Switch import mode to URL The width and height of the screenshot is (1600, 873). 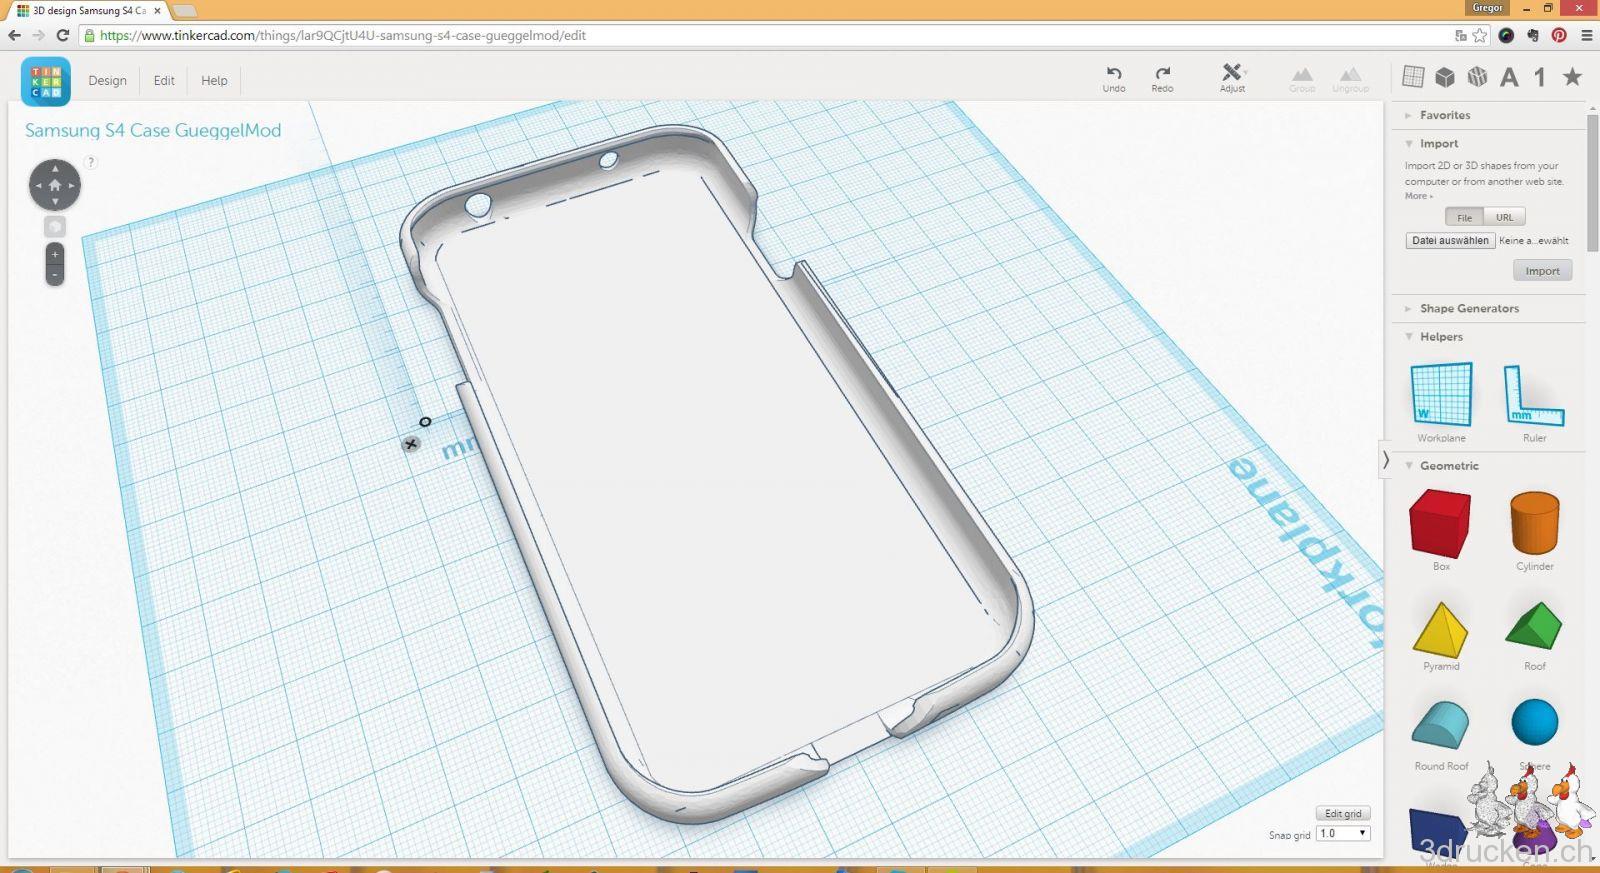pos(1505,217)
